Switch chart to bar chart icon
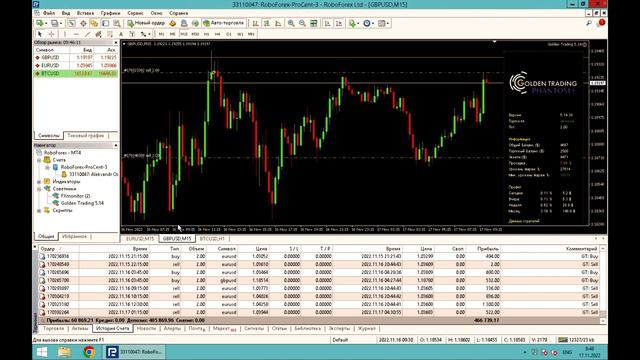 tap(256, 23)
